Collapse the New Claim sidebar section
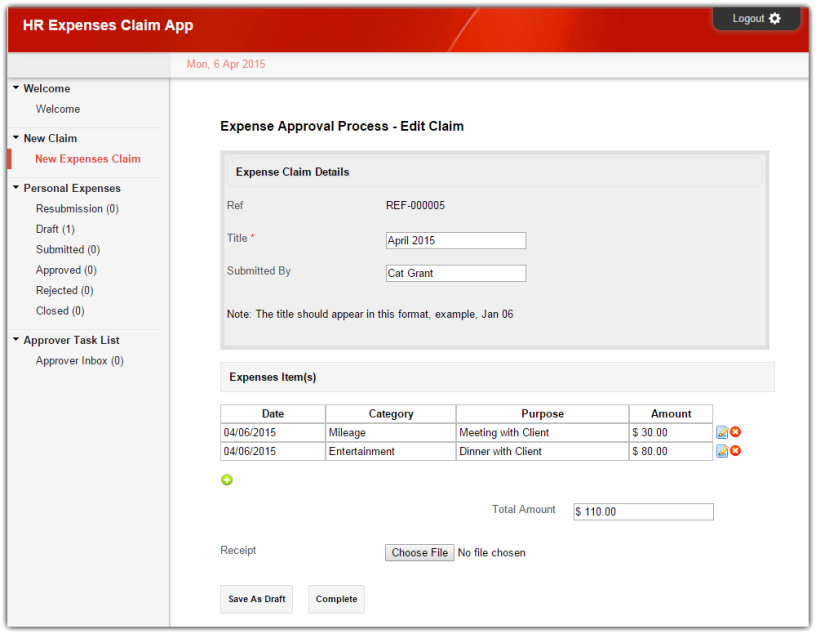The height and width of the screenshot is (634, 816). pyautogui.click(x=16, y=138)
